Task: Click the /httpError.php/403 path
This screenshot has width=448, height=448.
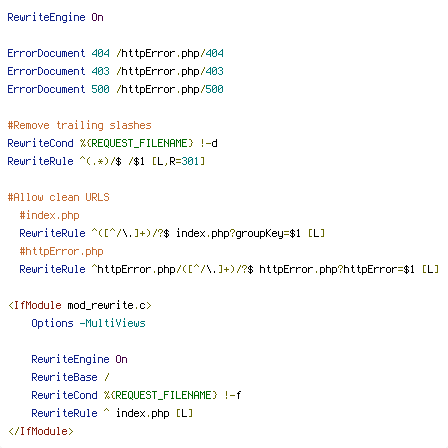Action: point(170,71)
